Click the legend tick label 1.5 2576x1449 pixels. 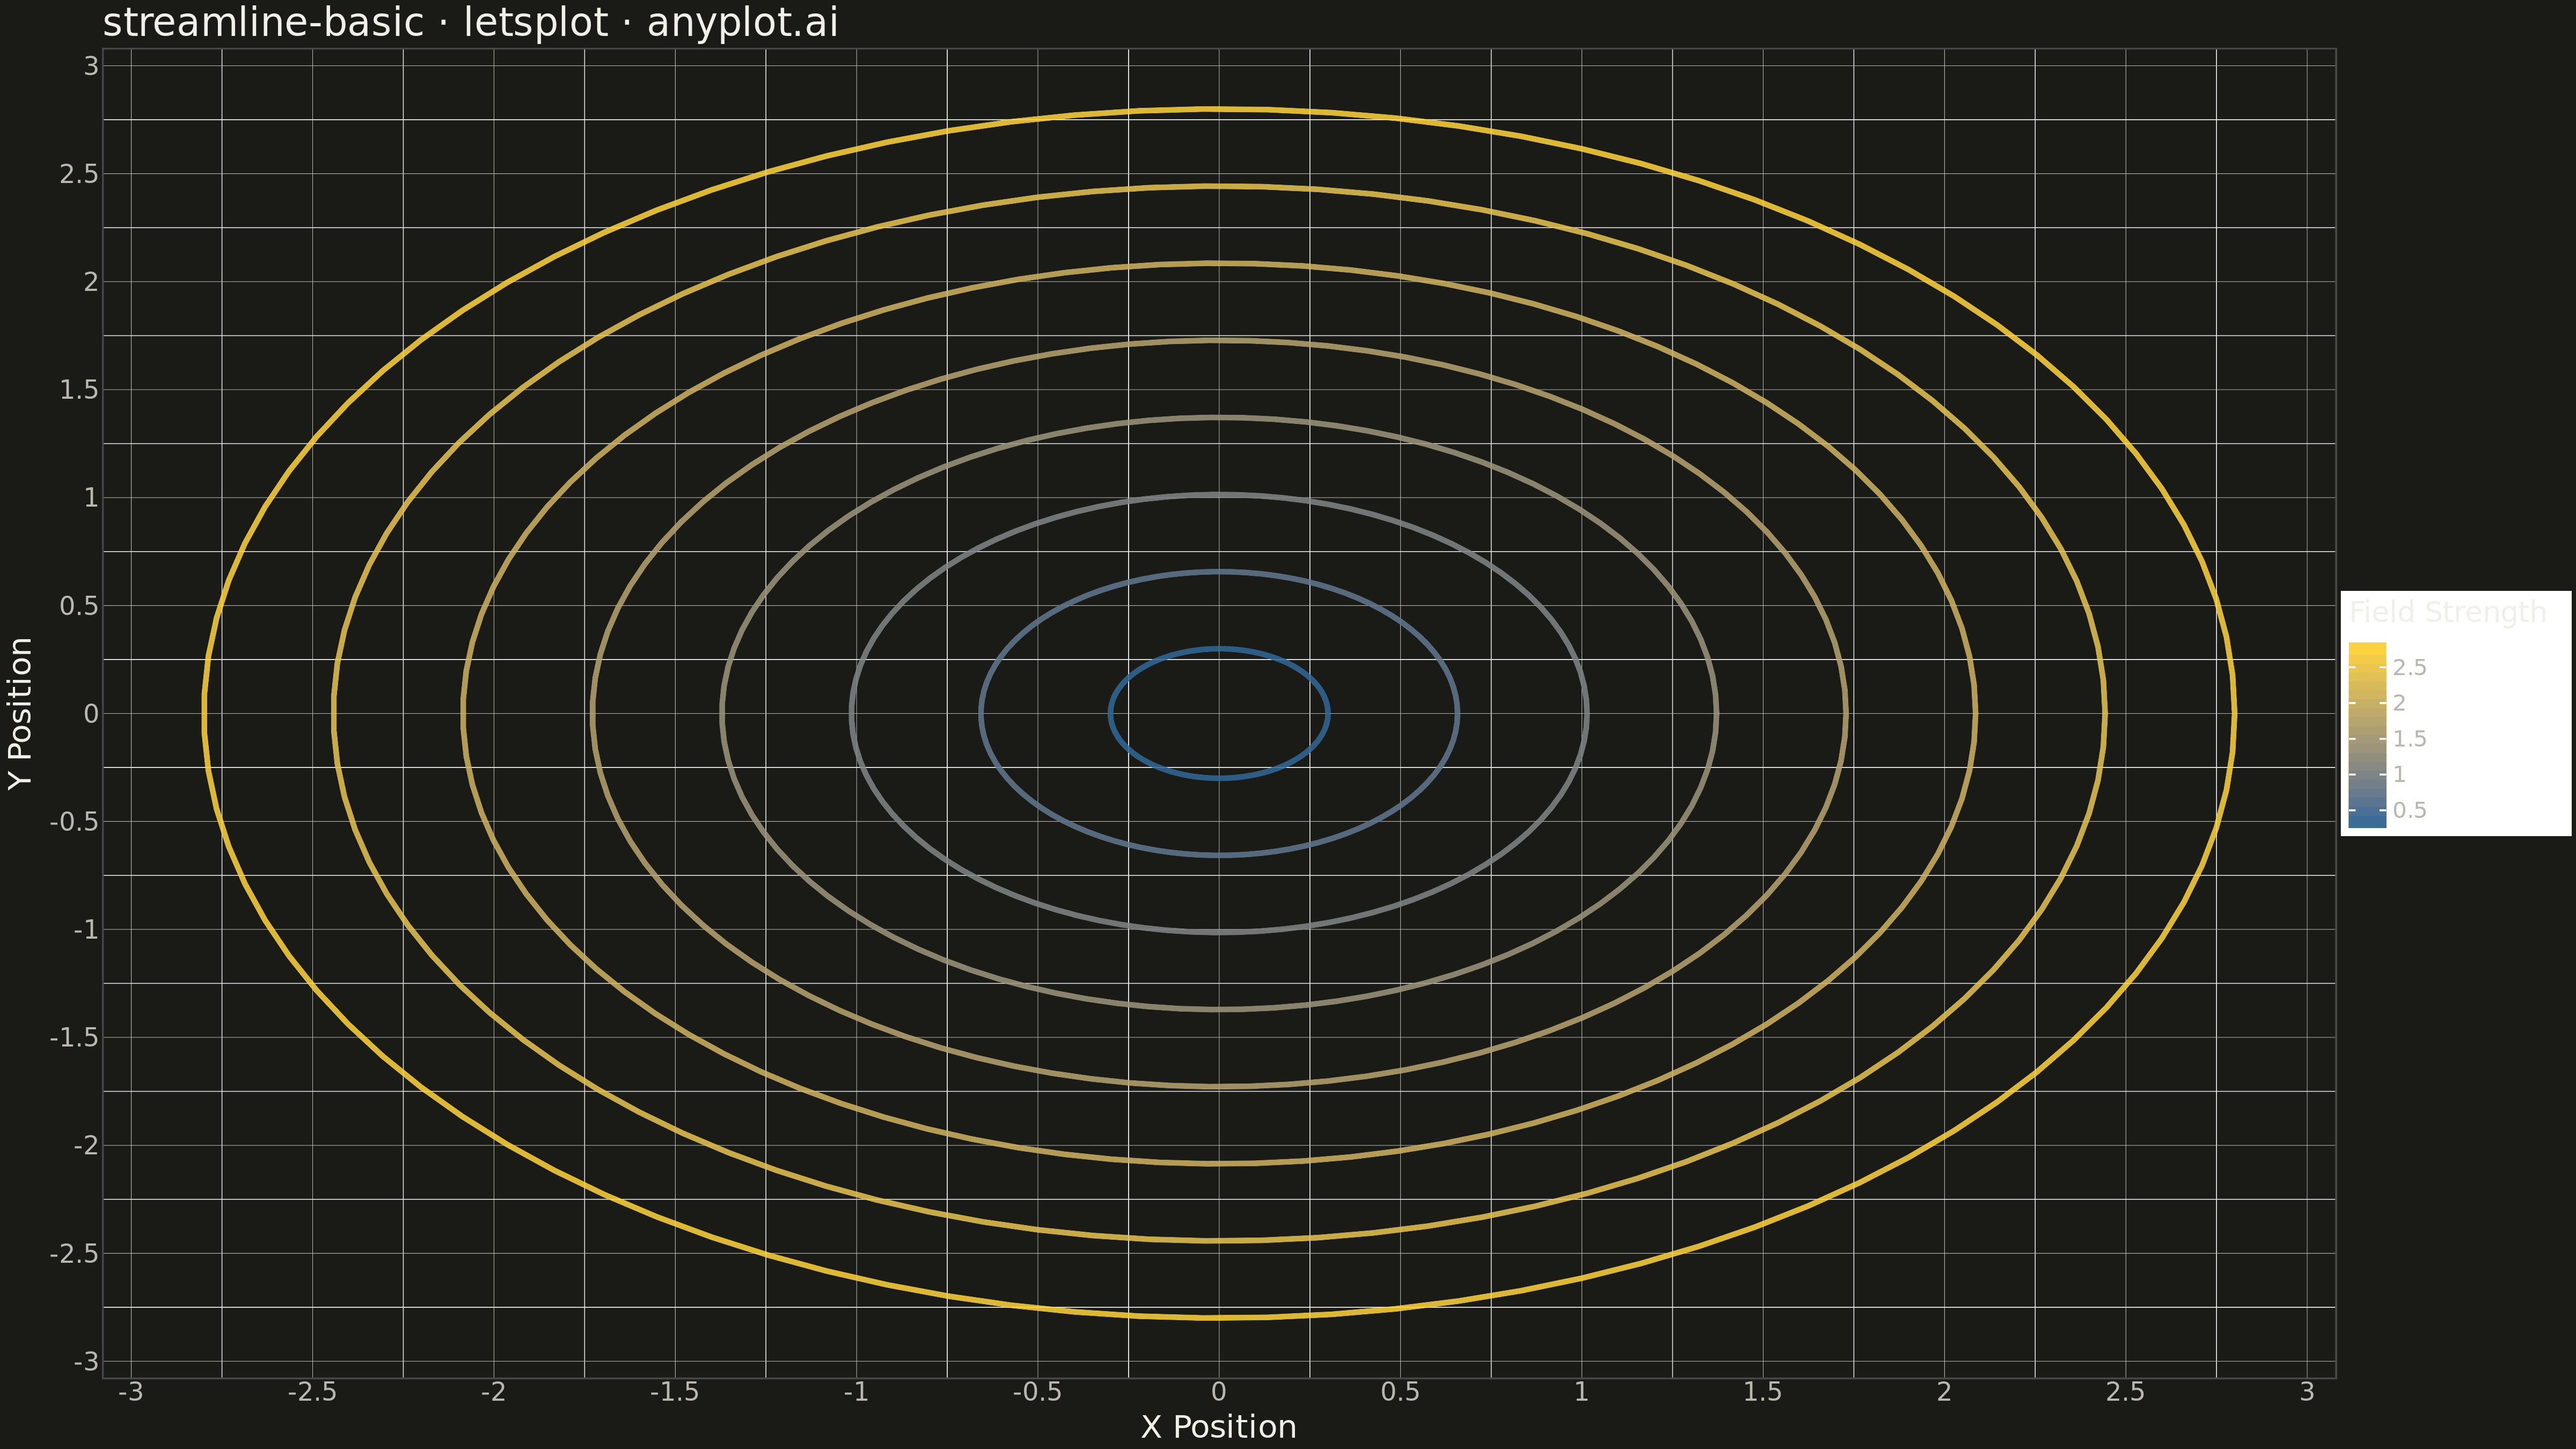pyautogui.click(x=2409, y=739)
